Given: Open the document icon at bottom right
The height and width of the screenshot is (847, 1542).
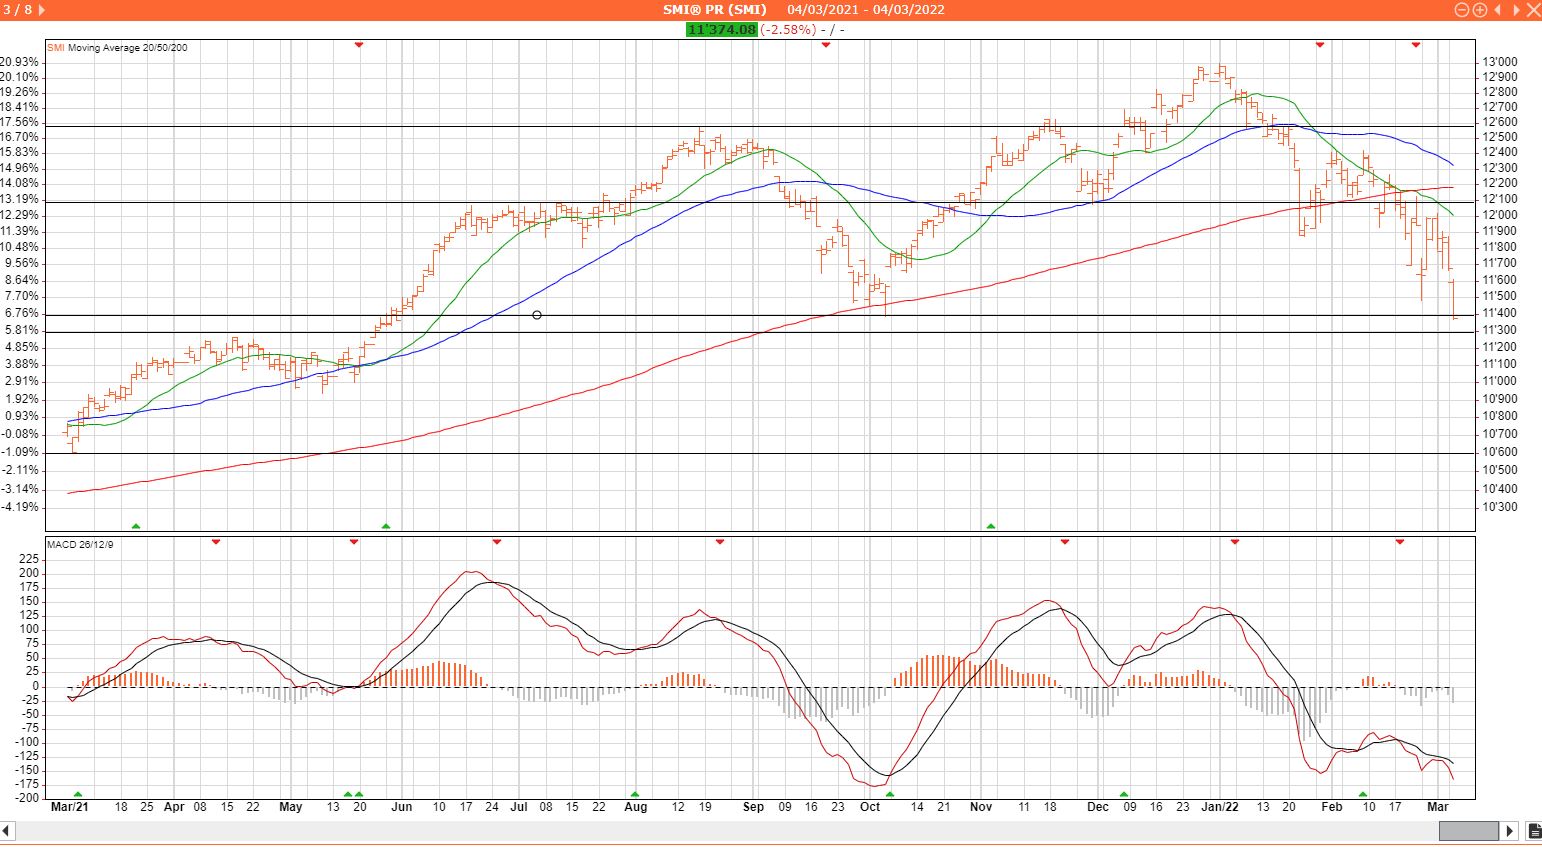Looking at the screenshot, I should [1534, 831].
